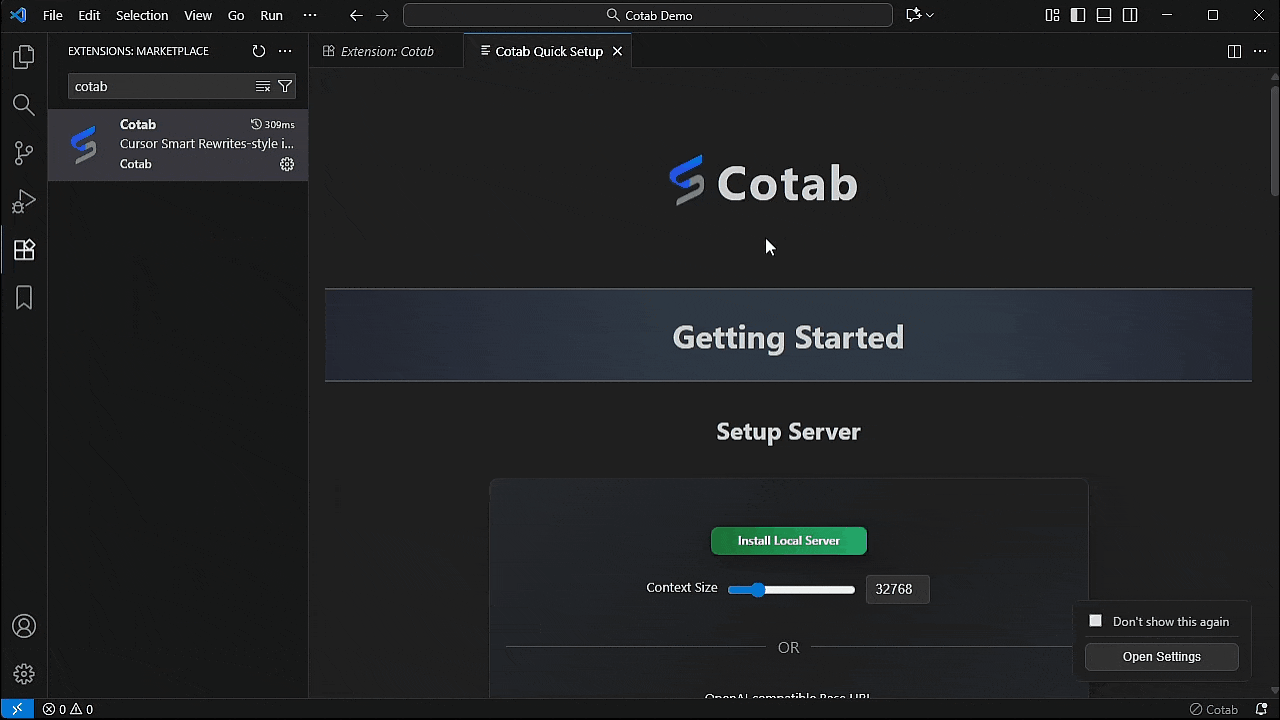Open the Search view

[23, 105]
